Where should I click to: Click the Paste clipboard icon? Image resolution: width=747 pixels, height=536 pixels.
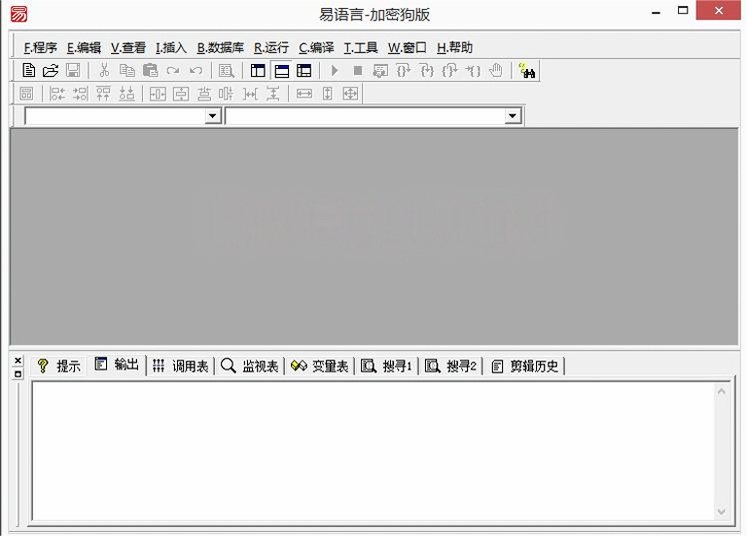coord(150,71)
